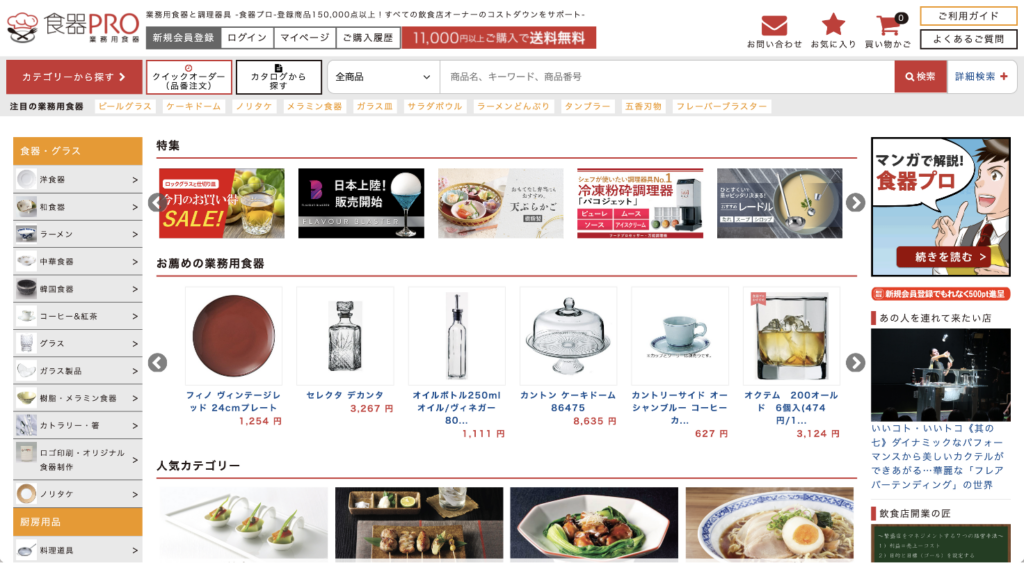Show next お薦めの業務用食器 items with right arrow
Viewport: 1024px width, 563px height.
(856, 362)
